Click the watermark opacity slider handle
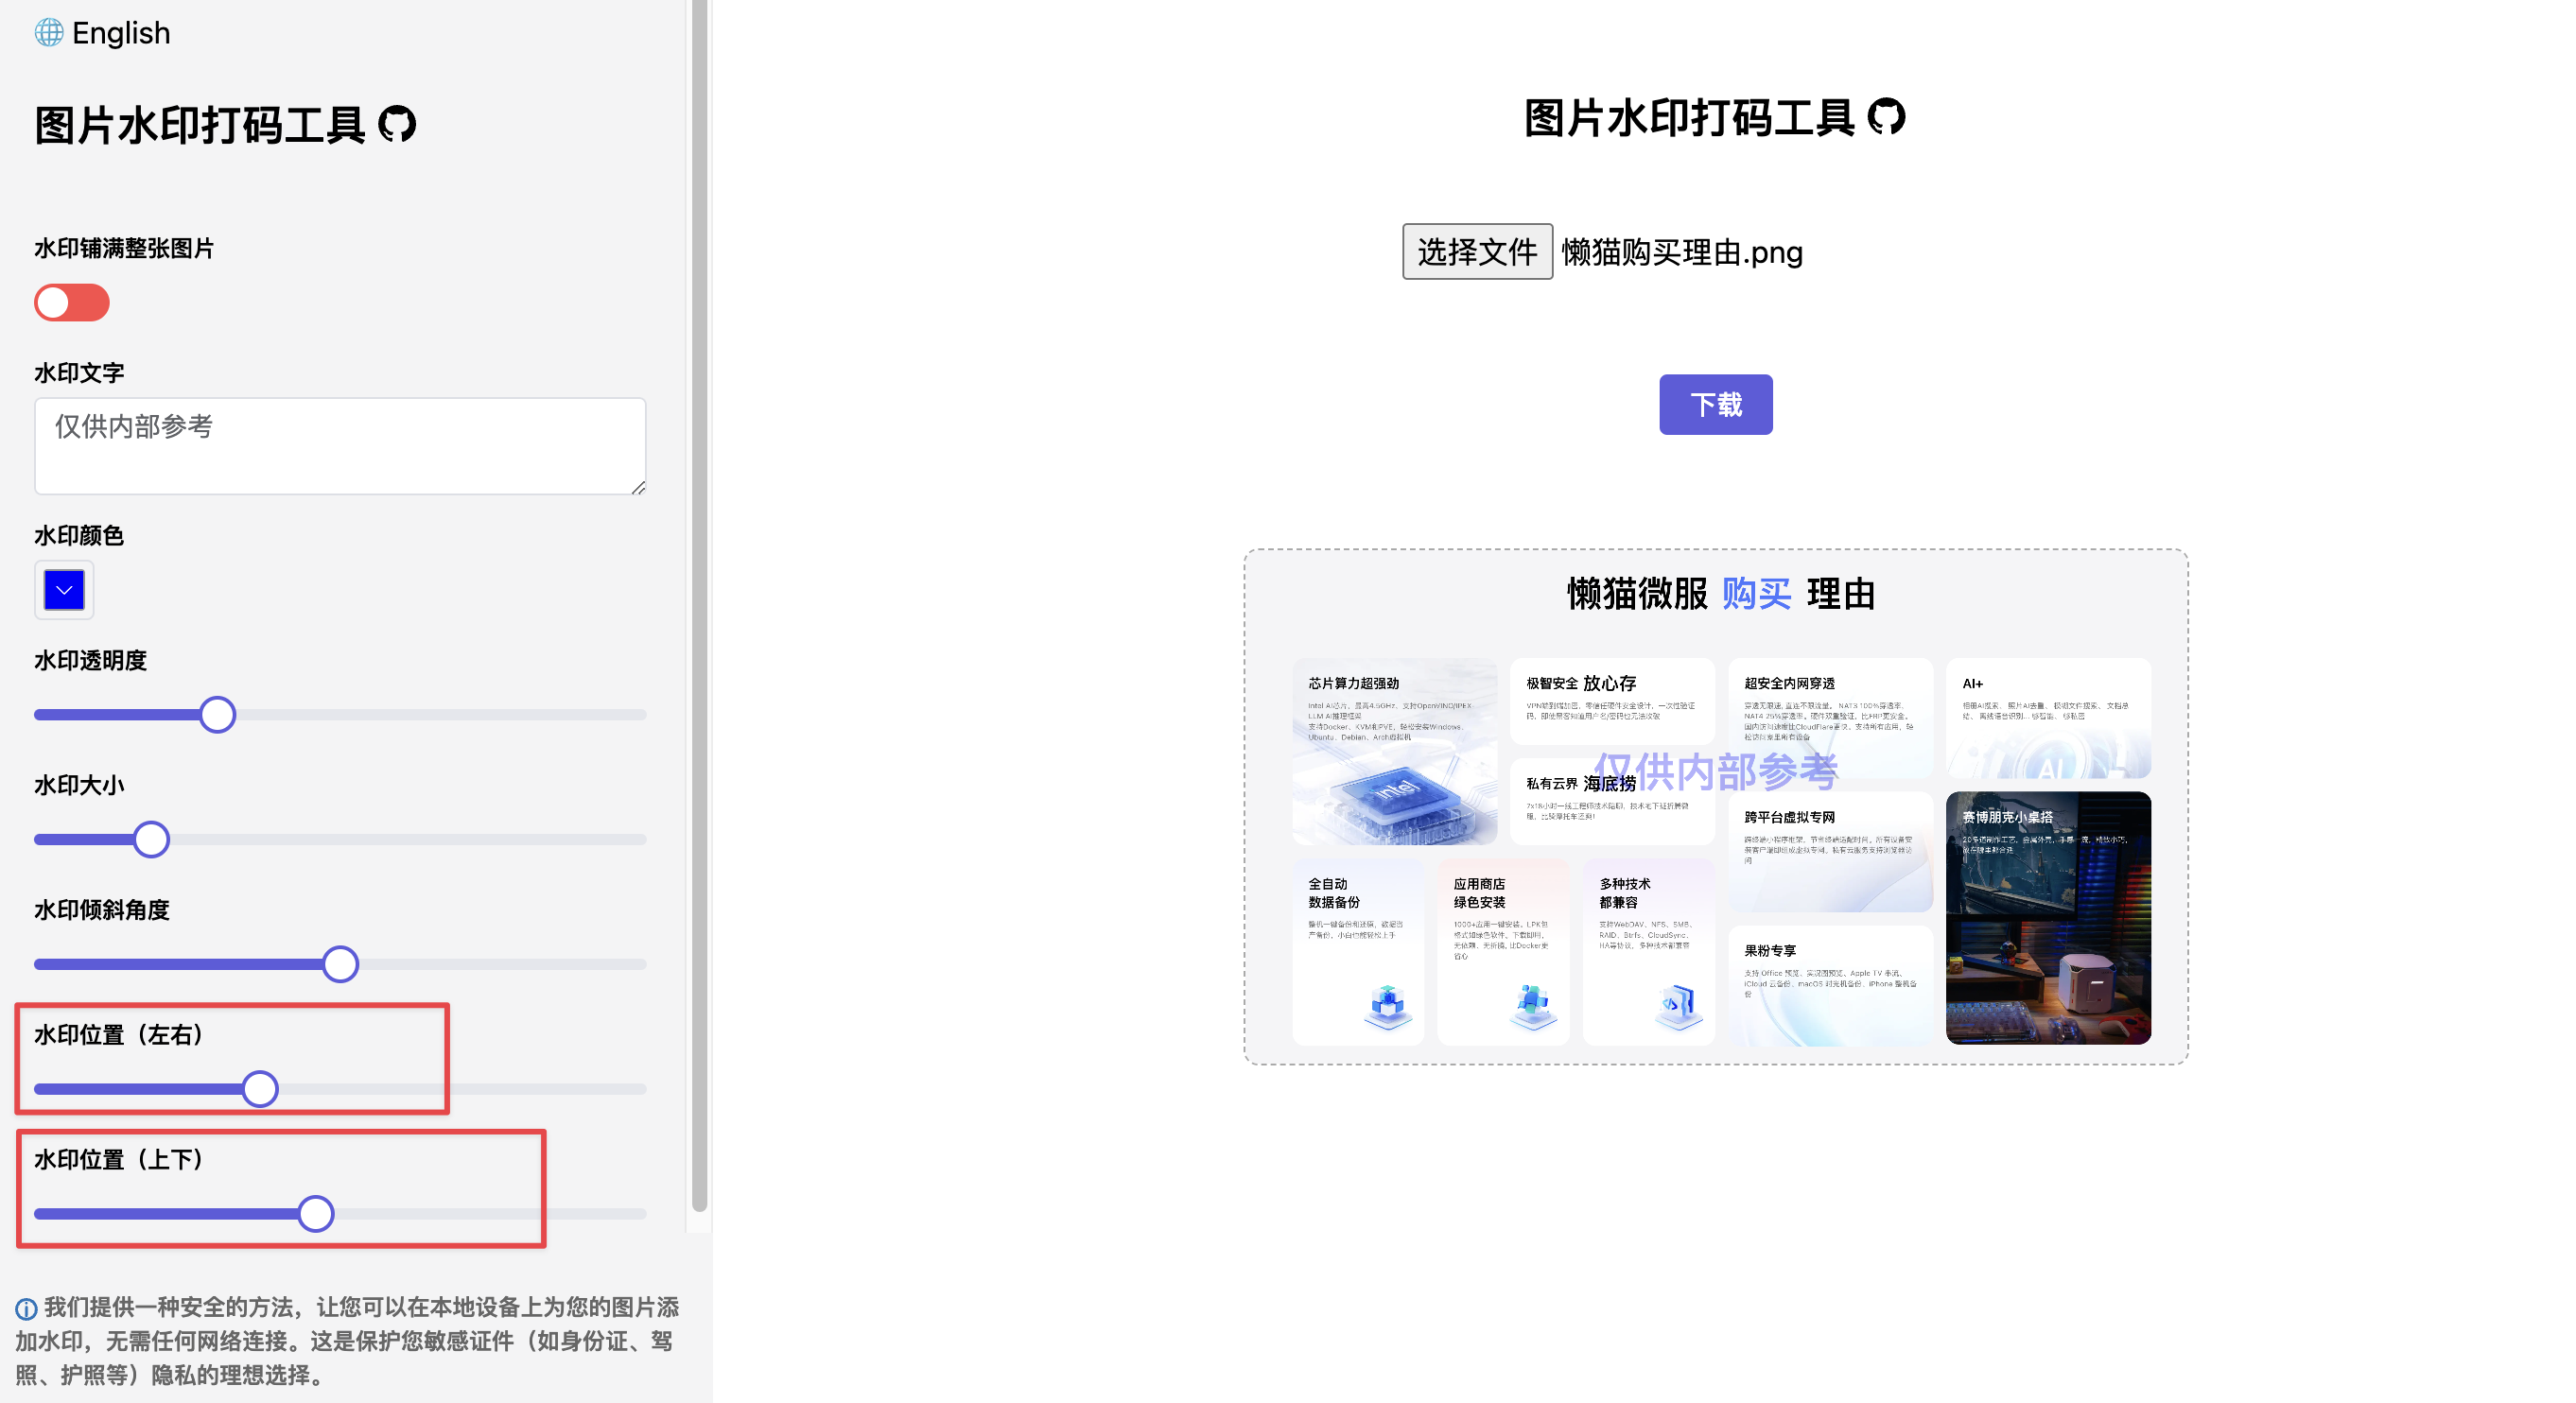This screenshot has width=2576, height=1403. click(217, 715)
